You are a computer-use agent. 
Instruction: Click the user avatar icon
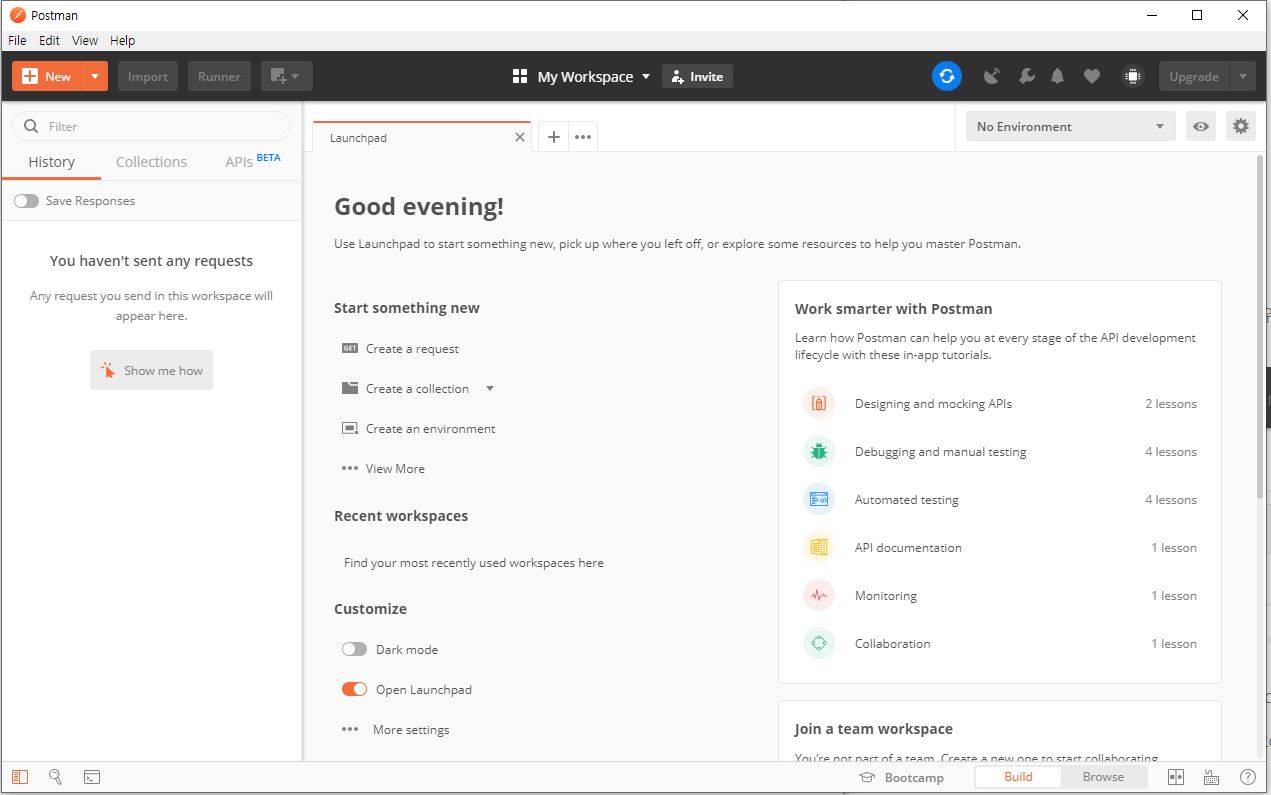(x=1132, y=76)
